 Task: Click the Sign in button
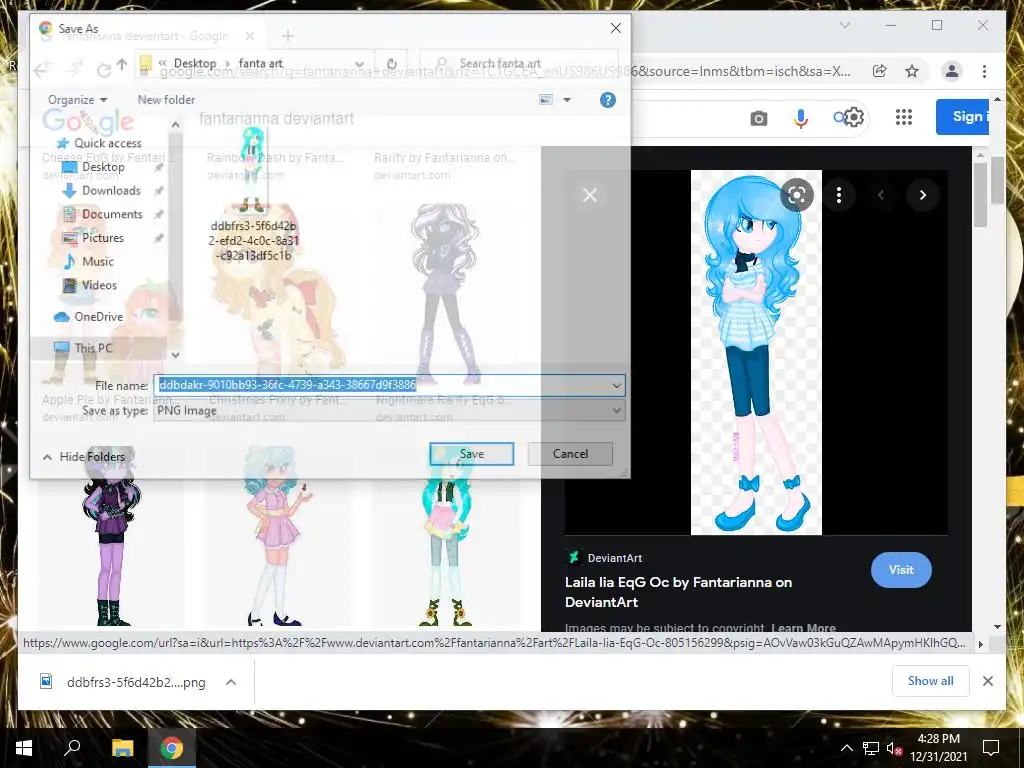963,117
